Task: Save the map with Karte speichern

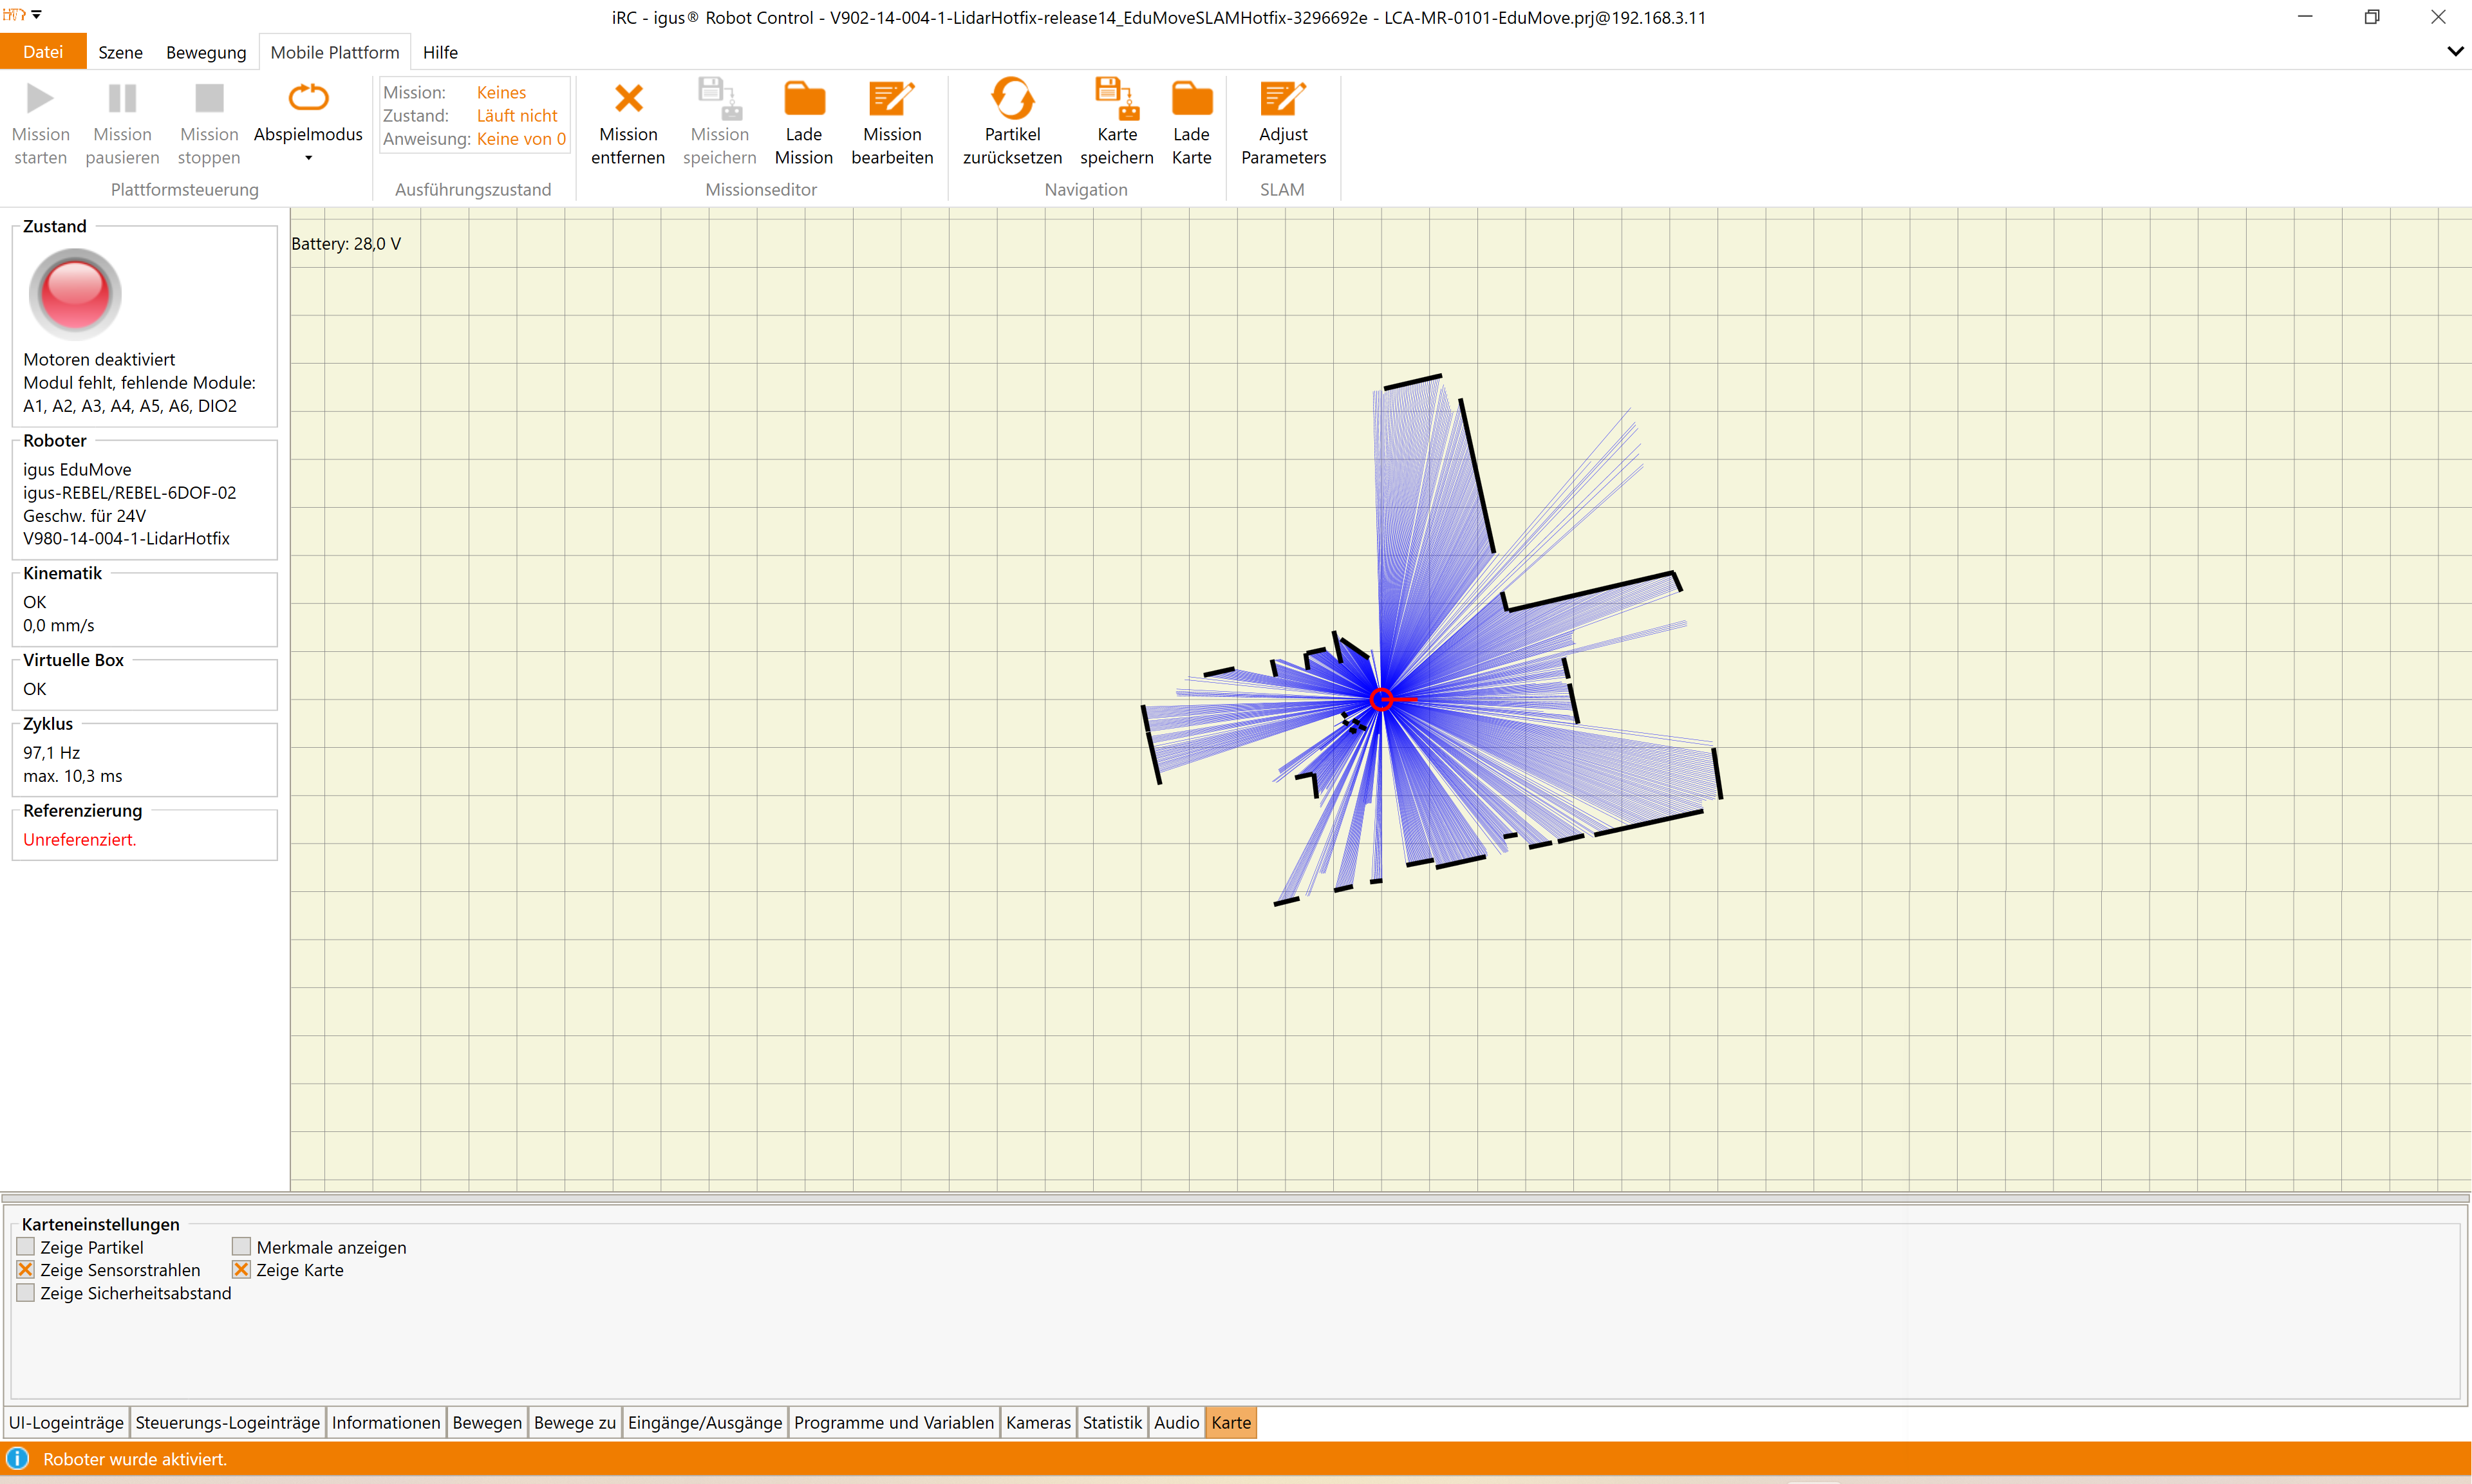Action: [x=1116, y=99]
